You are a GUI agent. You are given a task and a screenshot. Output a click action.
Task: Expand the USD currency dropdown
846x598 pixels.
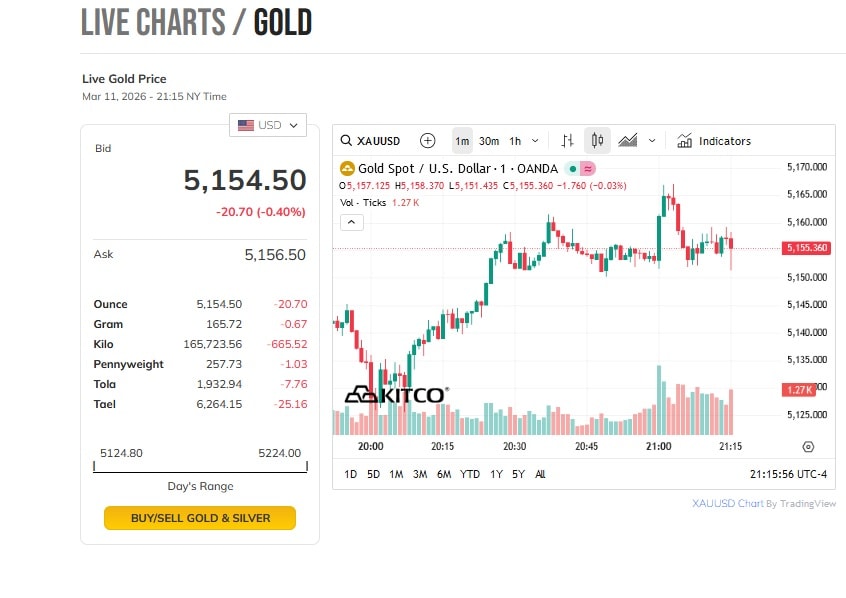(268, 125)
